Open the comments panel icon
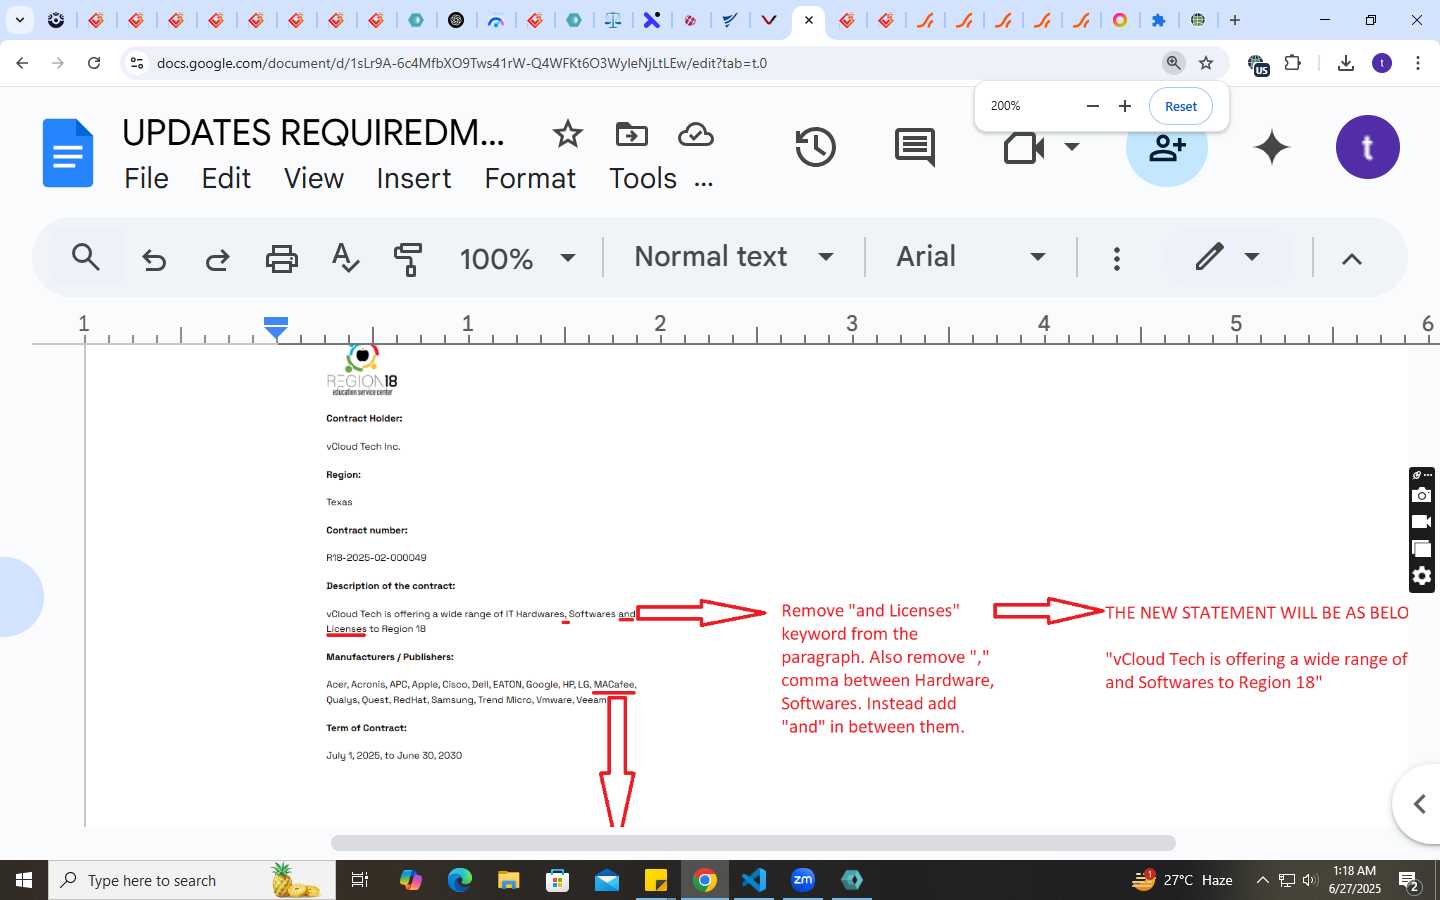Screen dimensions: 1440x900 [915, 147]
